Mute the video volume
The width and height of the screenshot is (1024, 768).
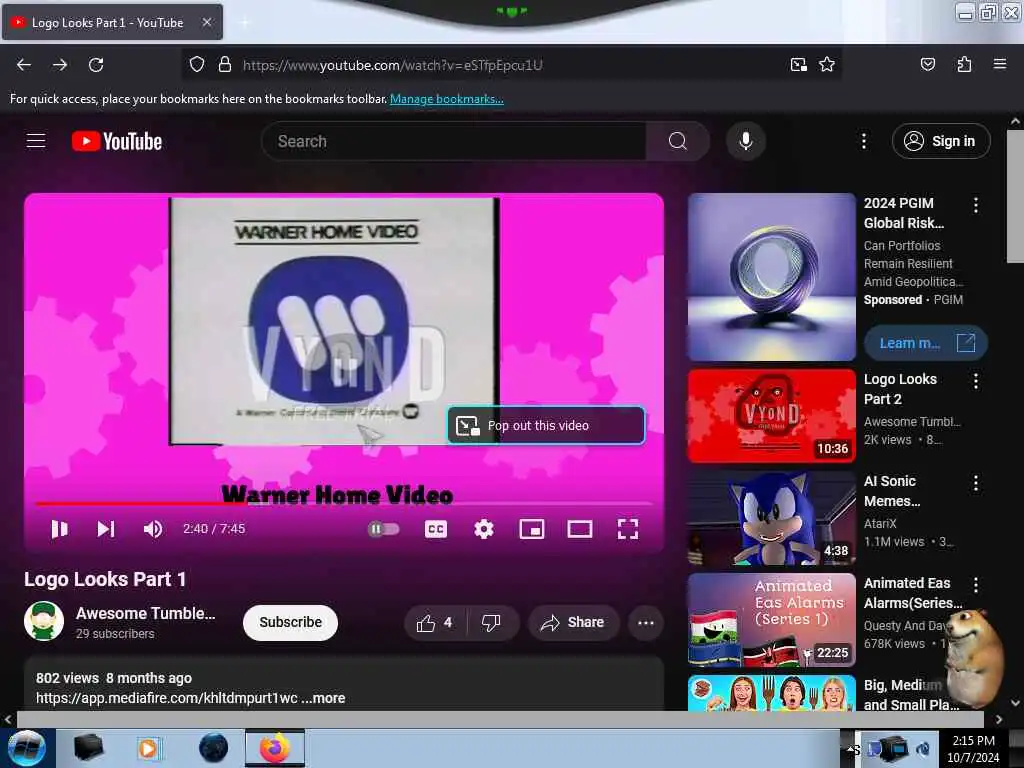coord(153,529)
